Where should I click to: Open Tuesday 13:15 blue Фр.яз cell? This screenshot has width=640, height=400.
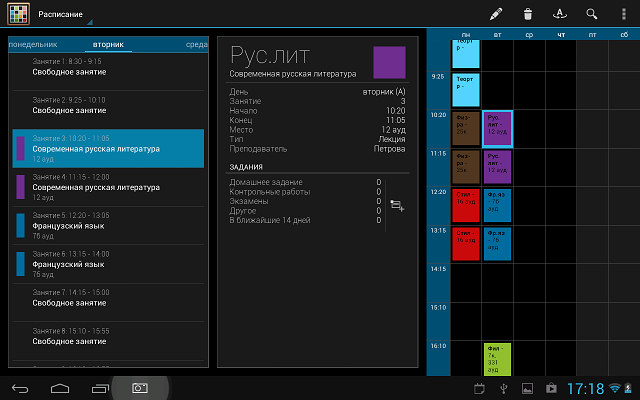(498, 244)
